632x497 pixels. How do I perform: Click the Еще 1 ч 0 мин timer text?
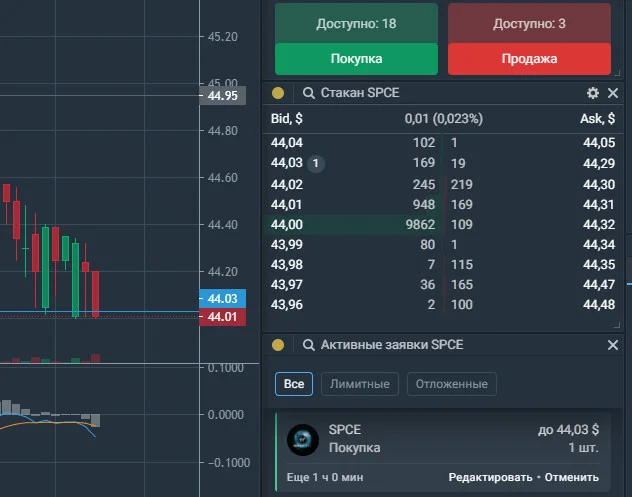point(325,477)
